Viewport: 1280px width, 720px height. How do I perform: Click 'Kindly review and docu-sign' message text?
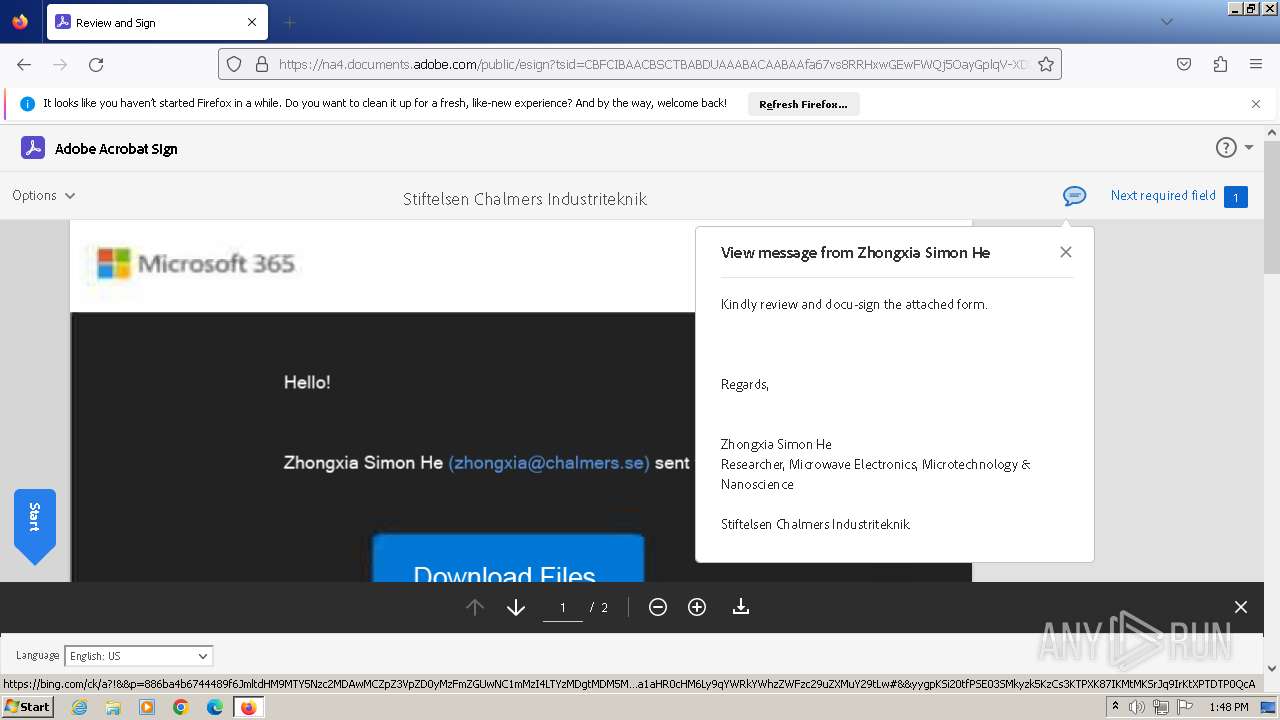click(854, 304)
